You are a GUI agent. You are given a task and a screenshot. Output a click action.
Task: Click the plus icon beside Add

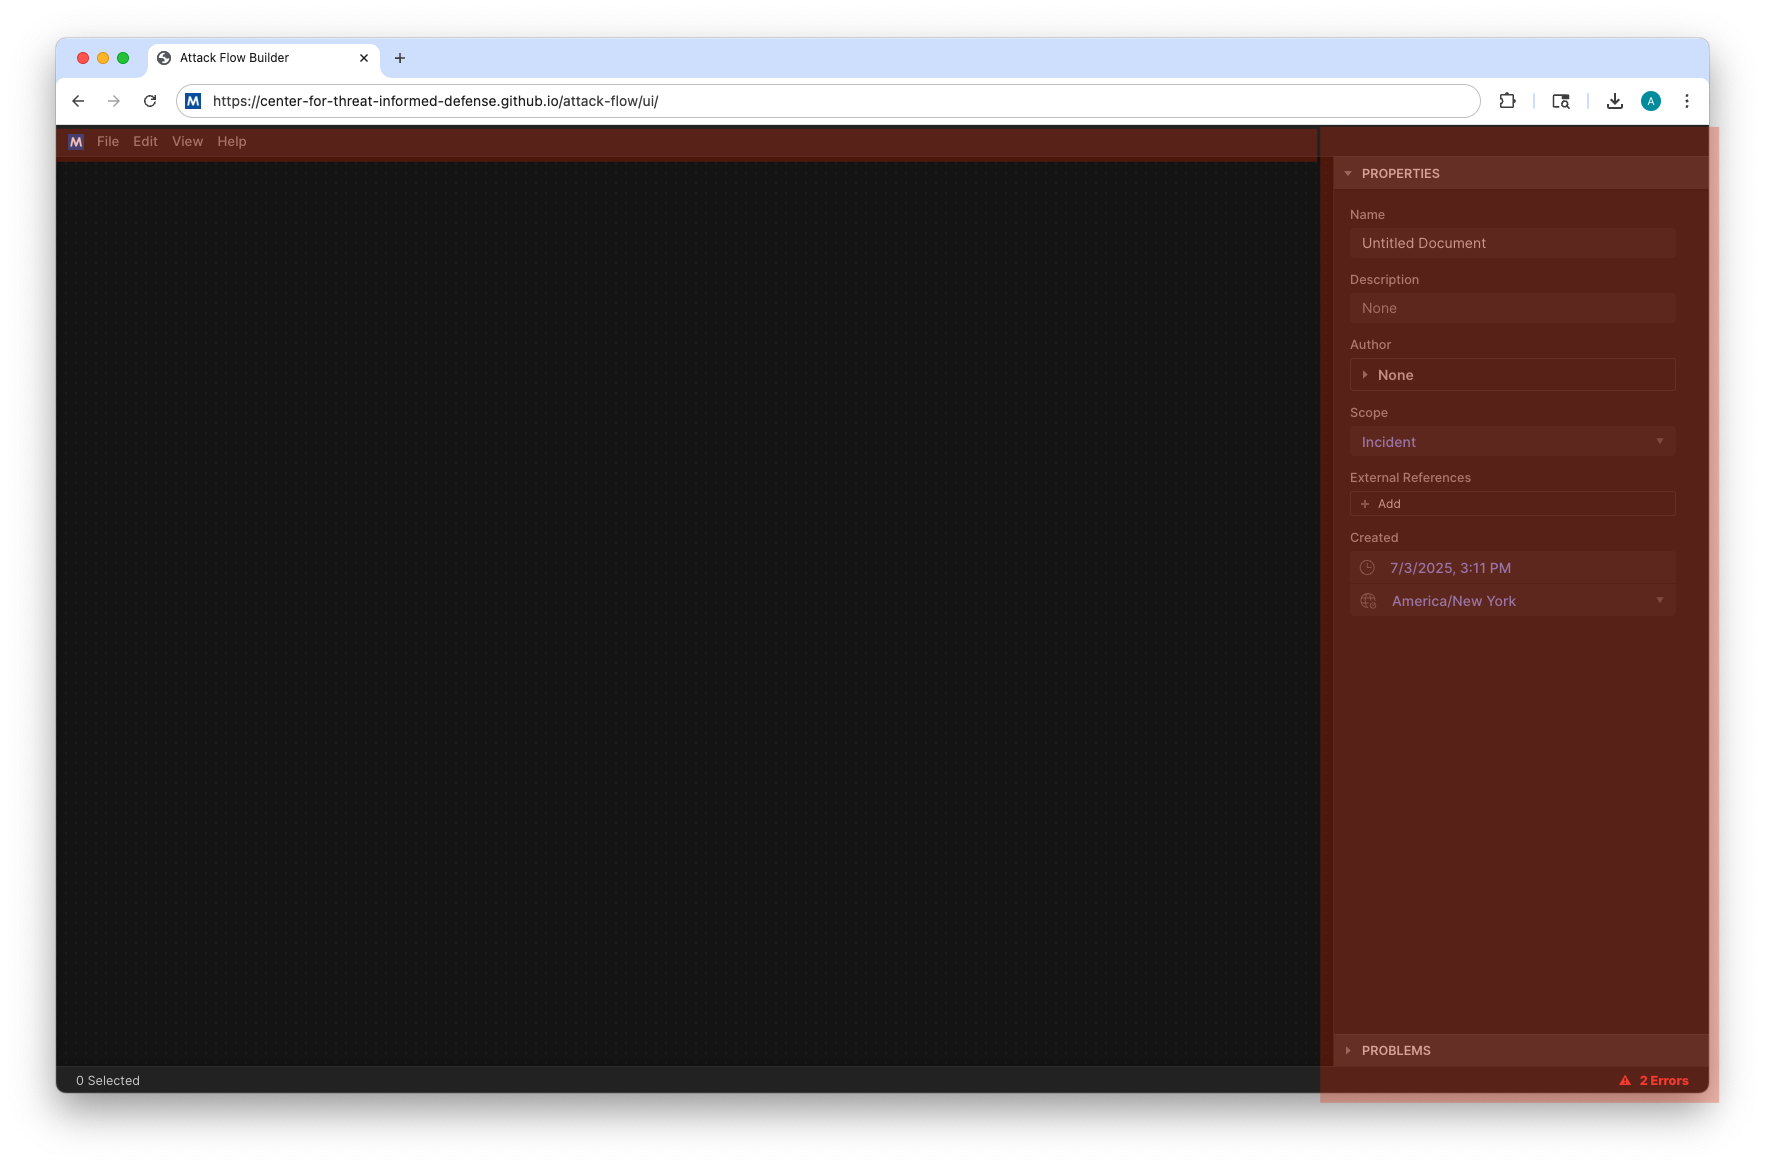click(1365, 504)
